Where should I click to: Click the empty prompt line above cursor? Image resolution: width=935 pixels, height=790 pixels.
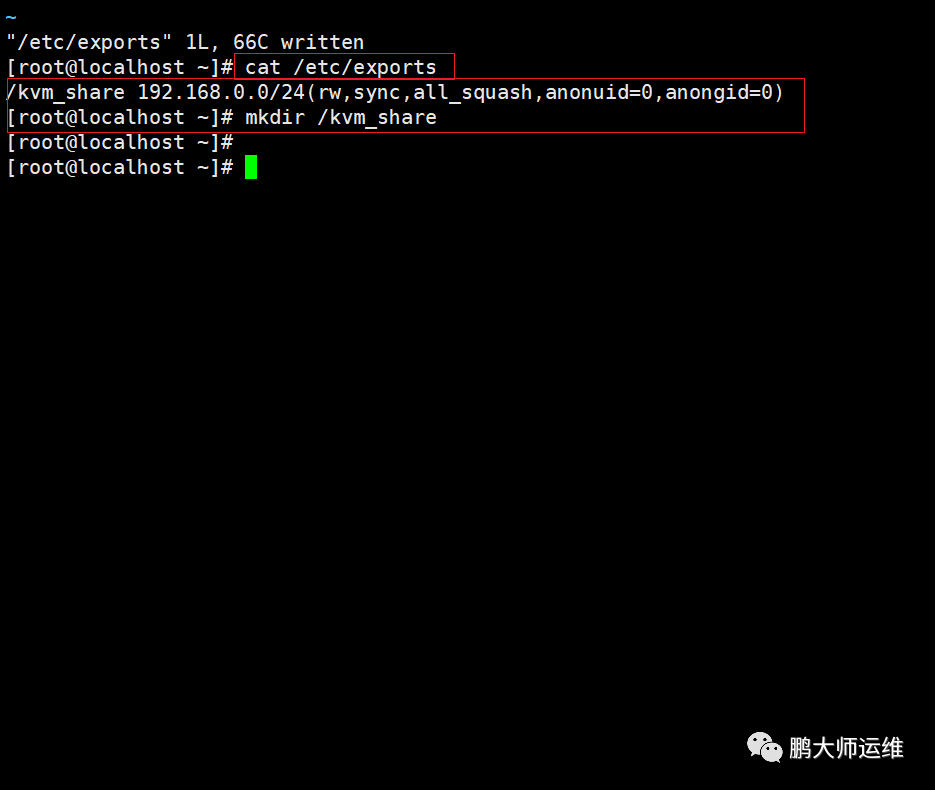pyautogui.click(x=119, y=142)
